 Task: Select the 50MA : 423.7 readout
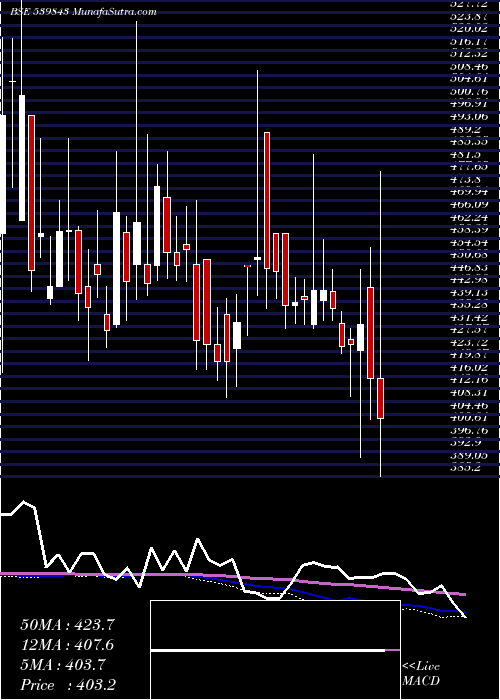pos(67,625)
